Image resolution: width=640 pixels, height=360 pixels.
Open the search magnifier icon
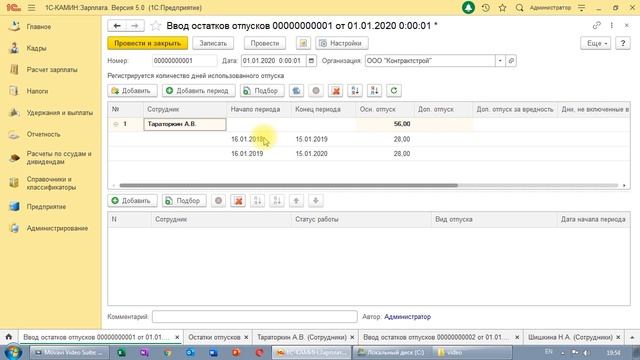(520, 8)
